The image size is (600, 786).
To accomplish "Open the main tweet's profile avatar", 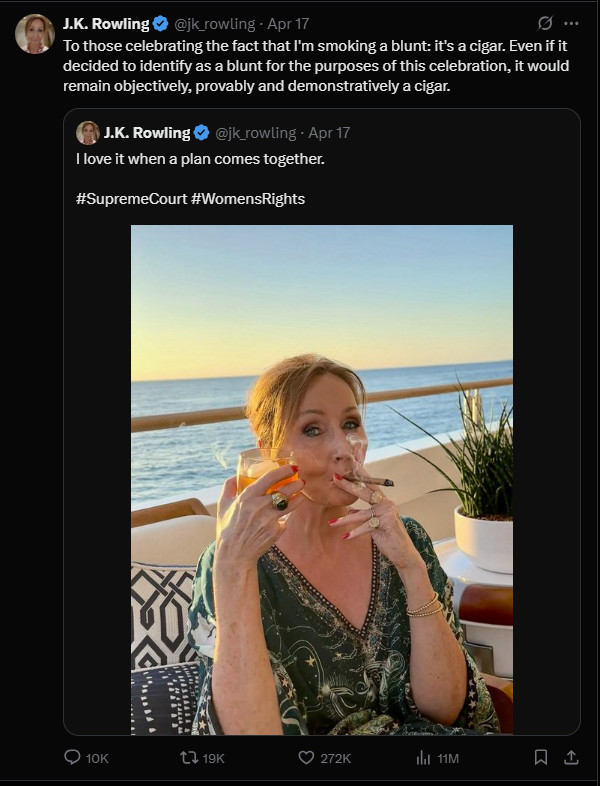I will click(35, 34).
